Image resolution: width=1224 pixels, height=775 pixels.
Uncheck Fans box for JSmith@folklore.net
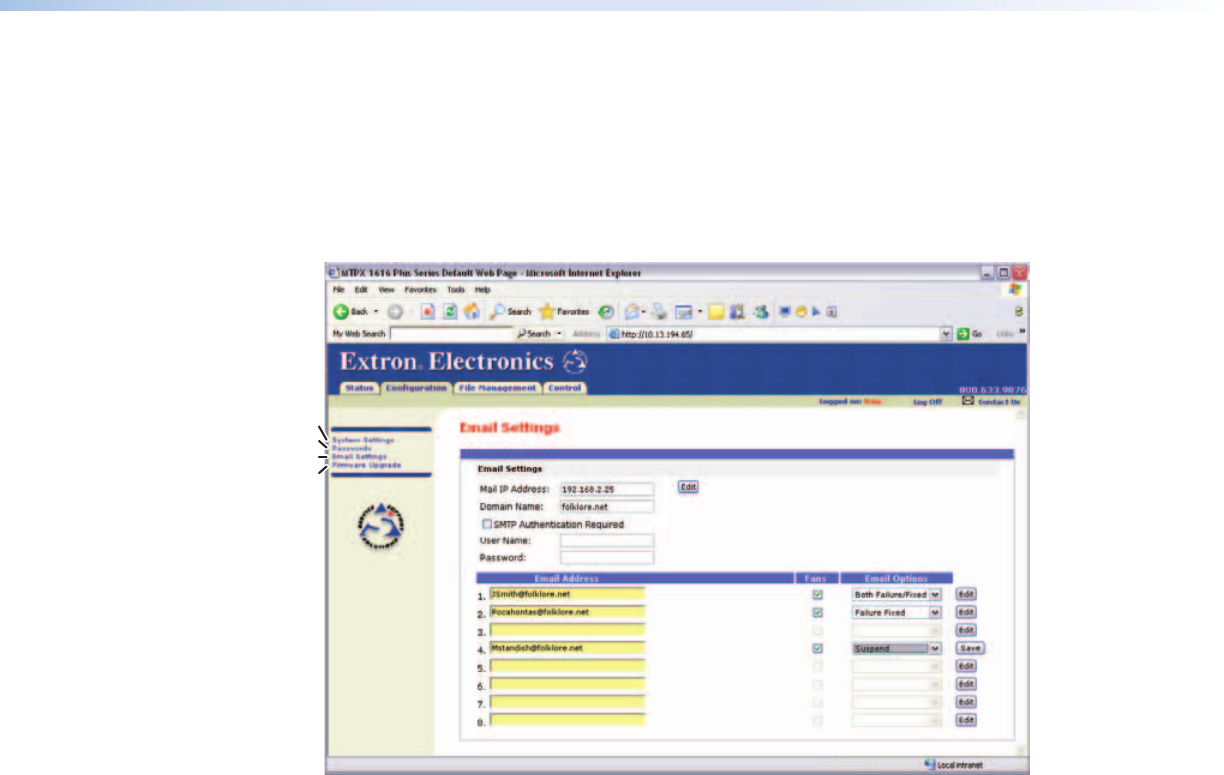818,594
